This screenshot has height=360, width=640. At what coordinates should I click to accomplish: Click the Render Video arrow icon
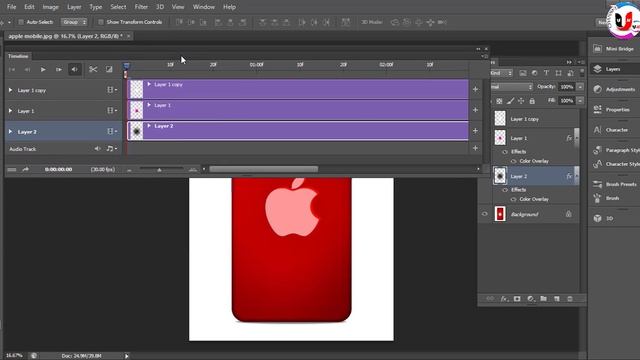[25, 169]
